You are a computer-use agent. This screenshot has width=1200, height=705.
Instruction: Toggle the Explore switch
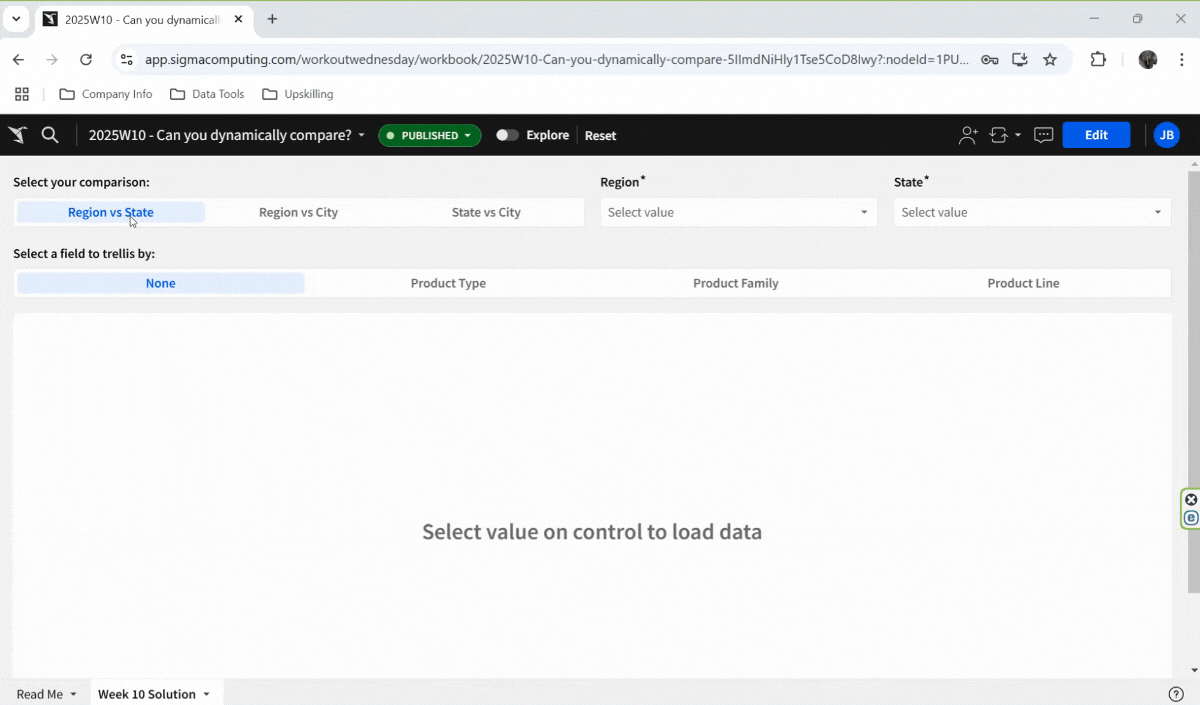(507, 135)
